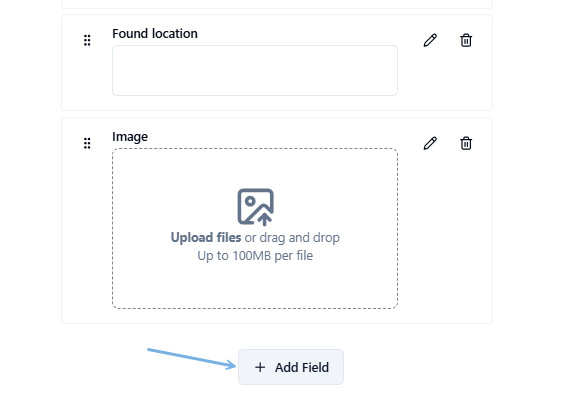The width and height of the screenshot is (566, 404).
Task: Click the plus icon on Add Field
Action: tap(260, 368)
